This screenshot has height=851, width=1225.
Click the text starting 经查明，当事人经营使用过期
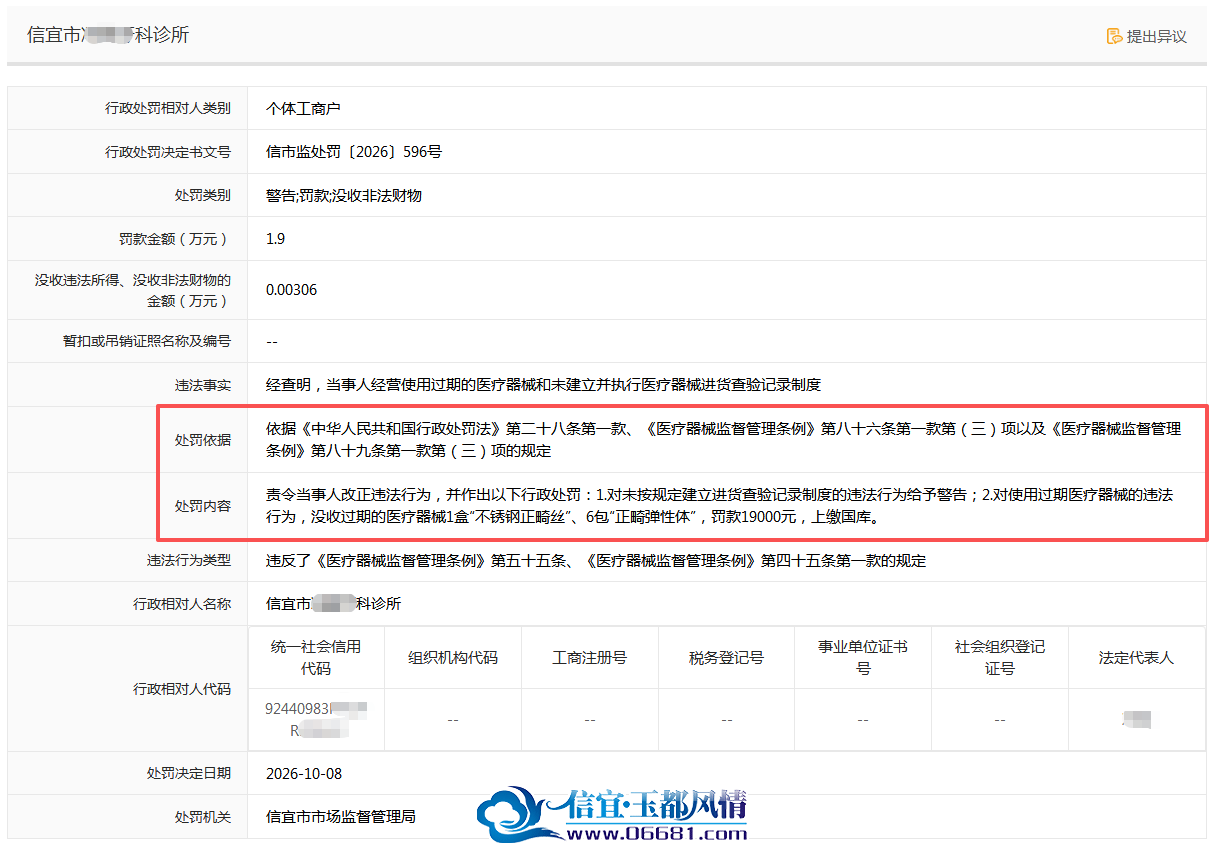point(543,385)
